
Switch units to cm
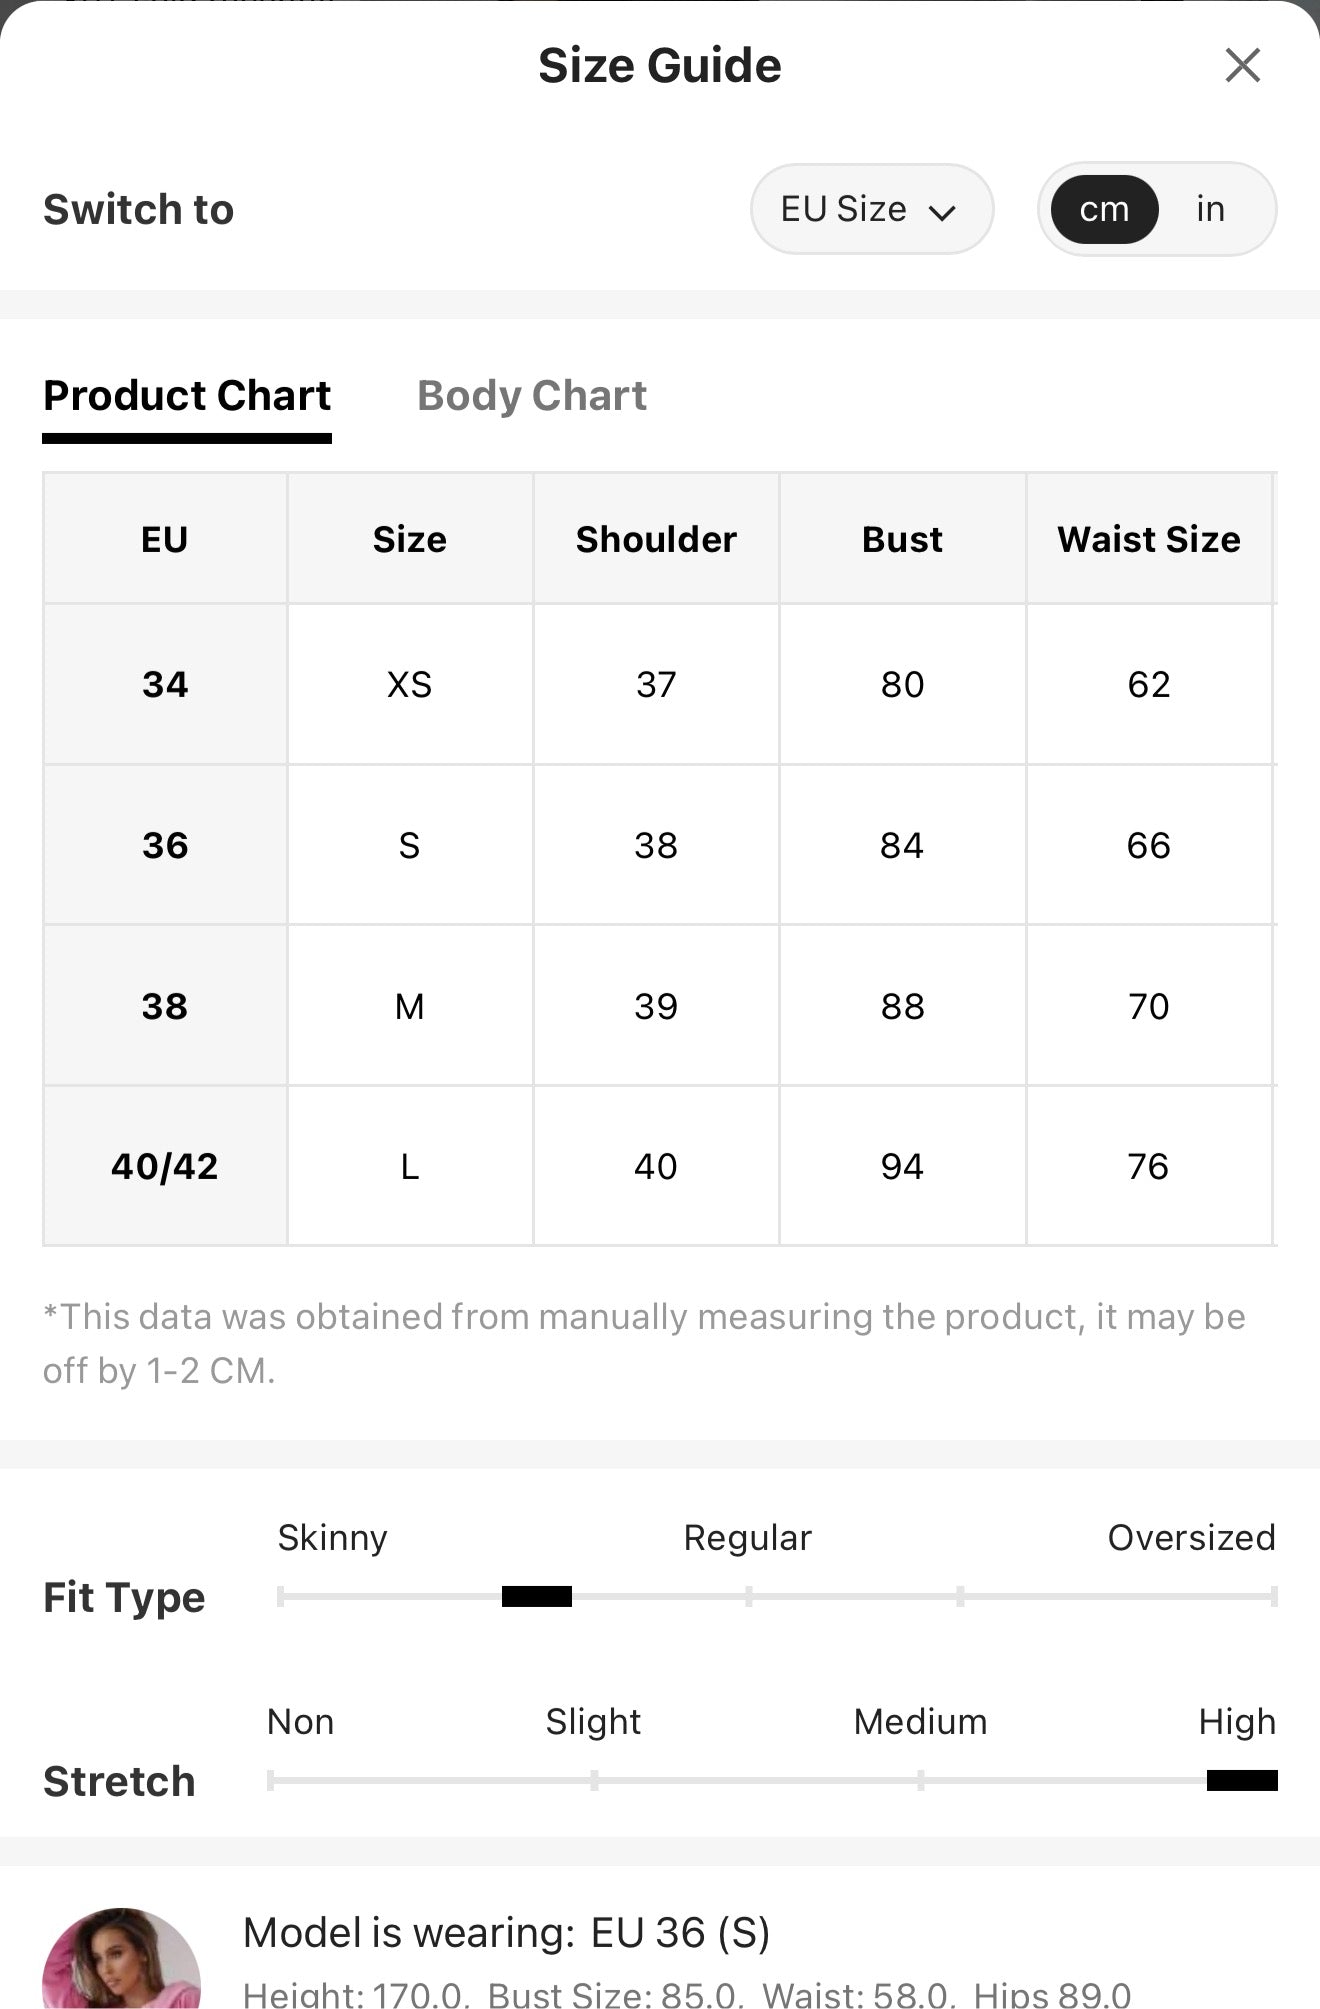(x=1104, y=209)
